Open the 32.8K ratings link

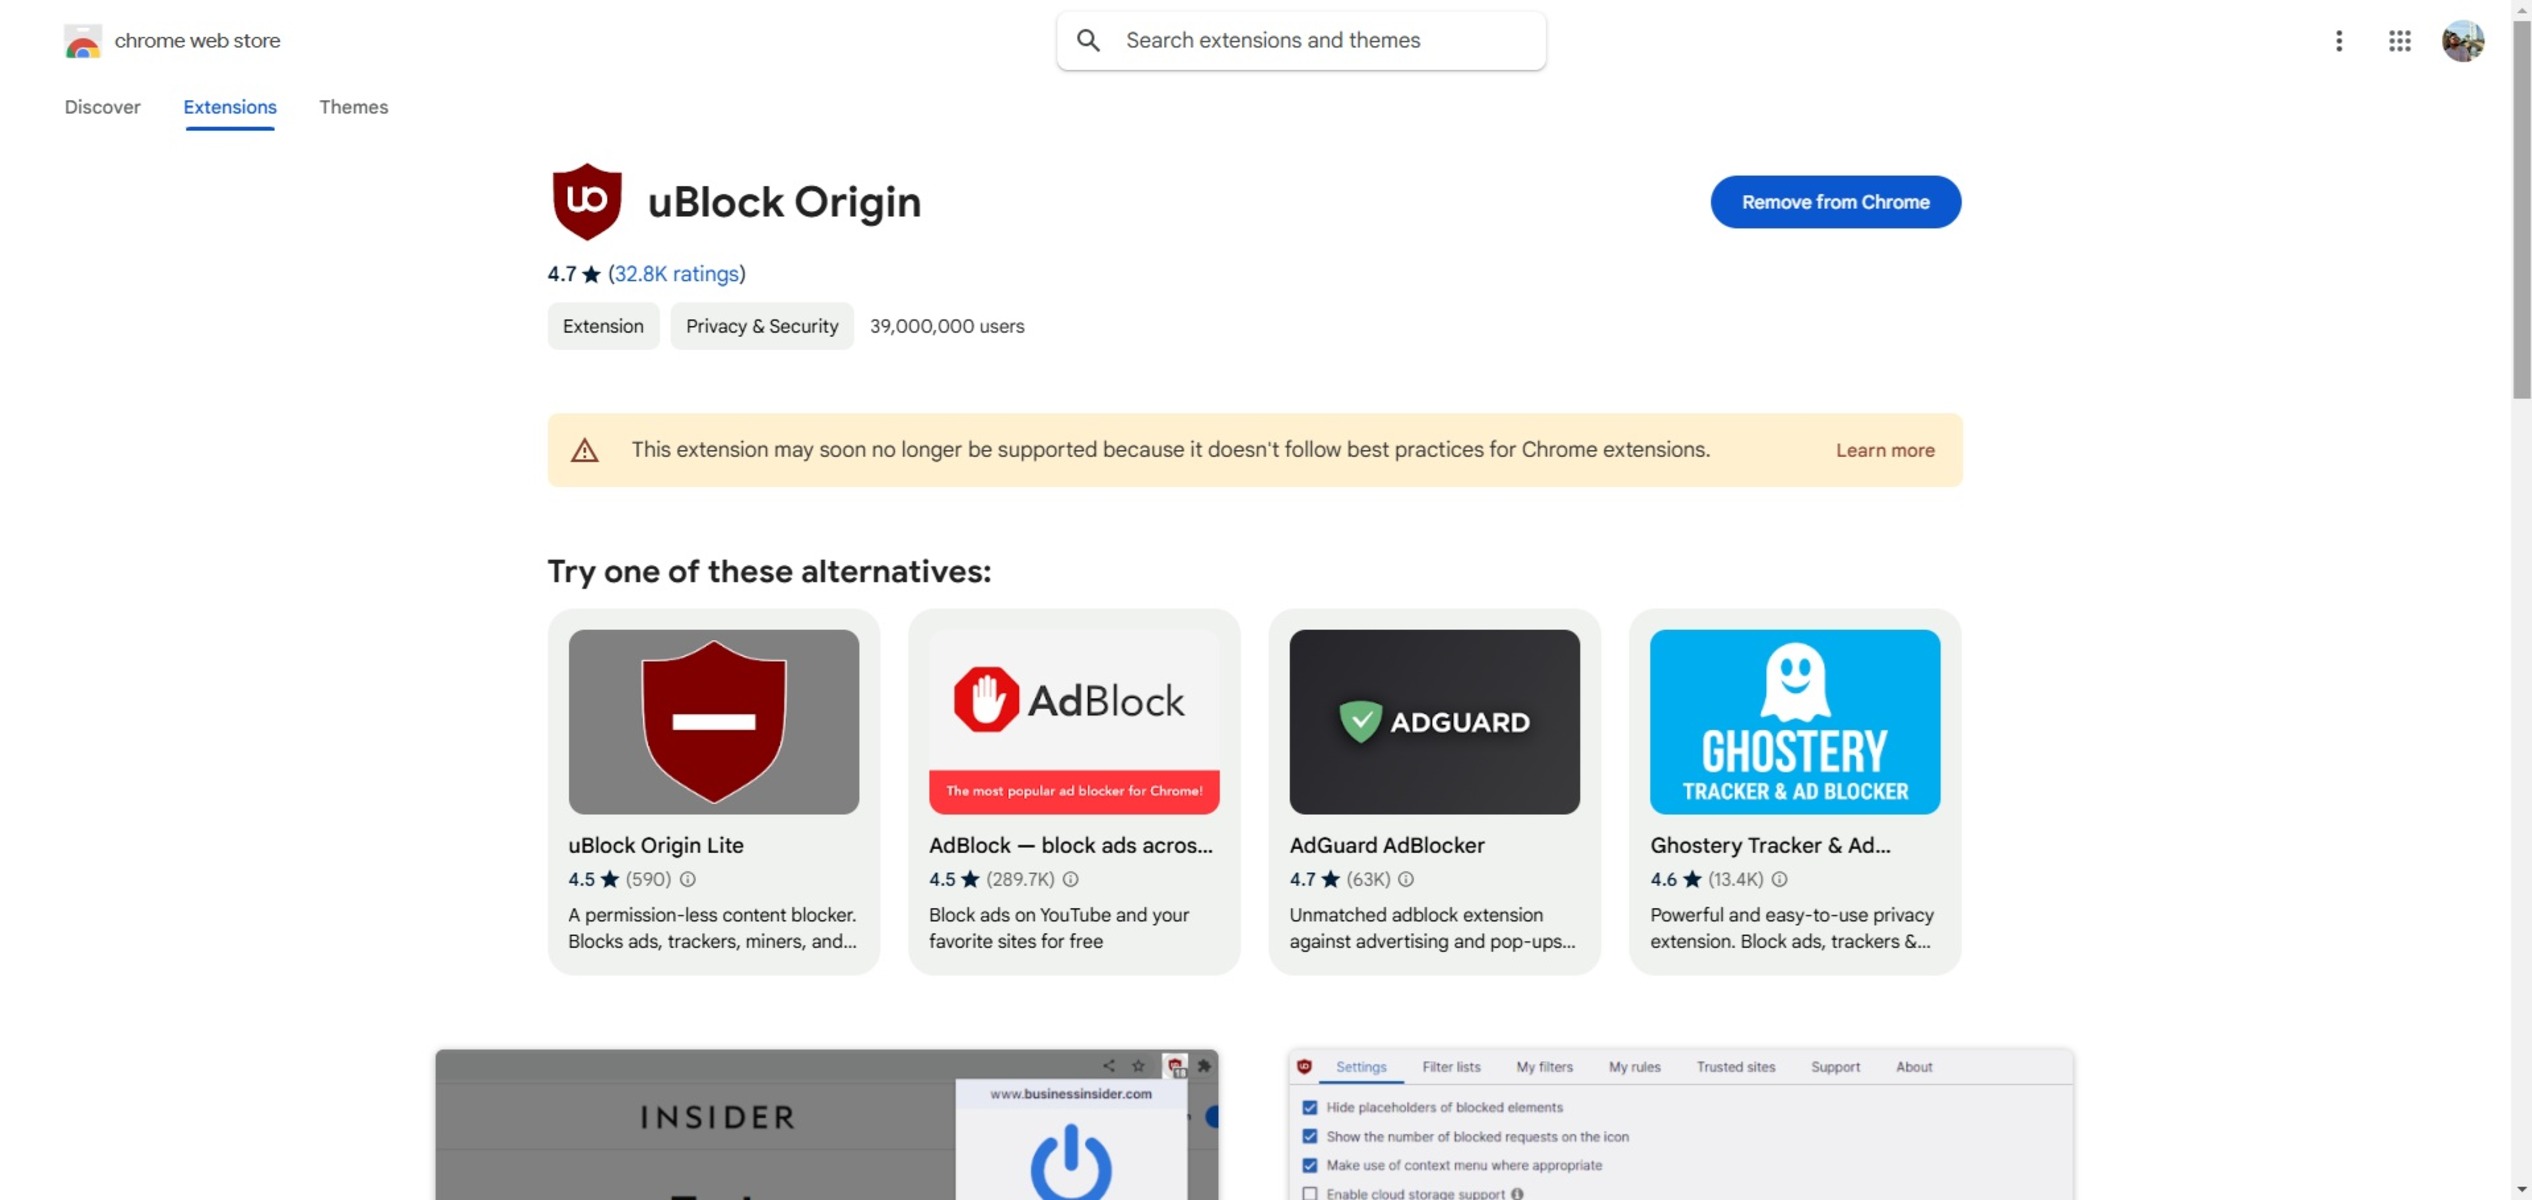(677, 274)
